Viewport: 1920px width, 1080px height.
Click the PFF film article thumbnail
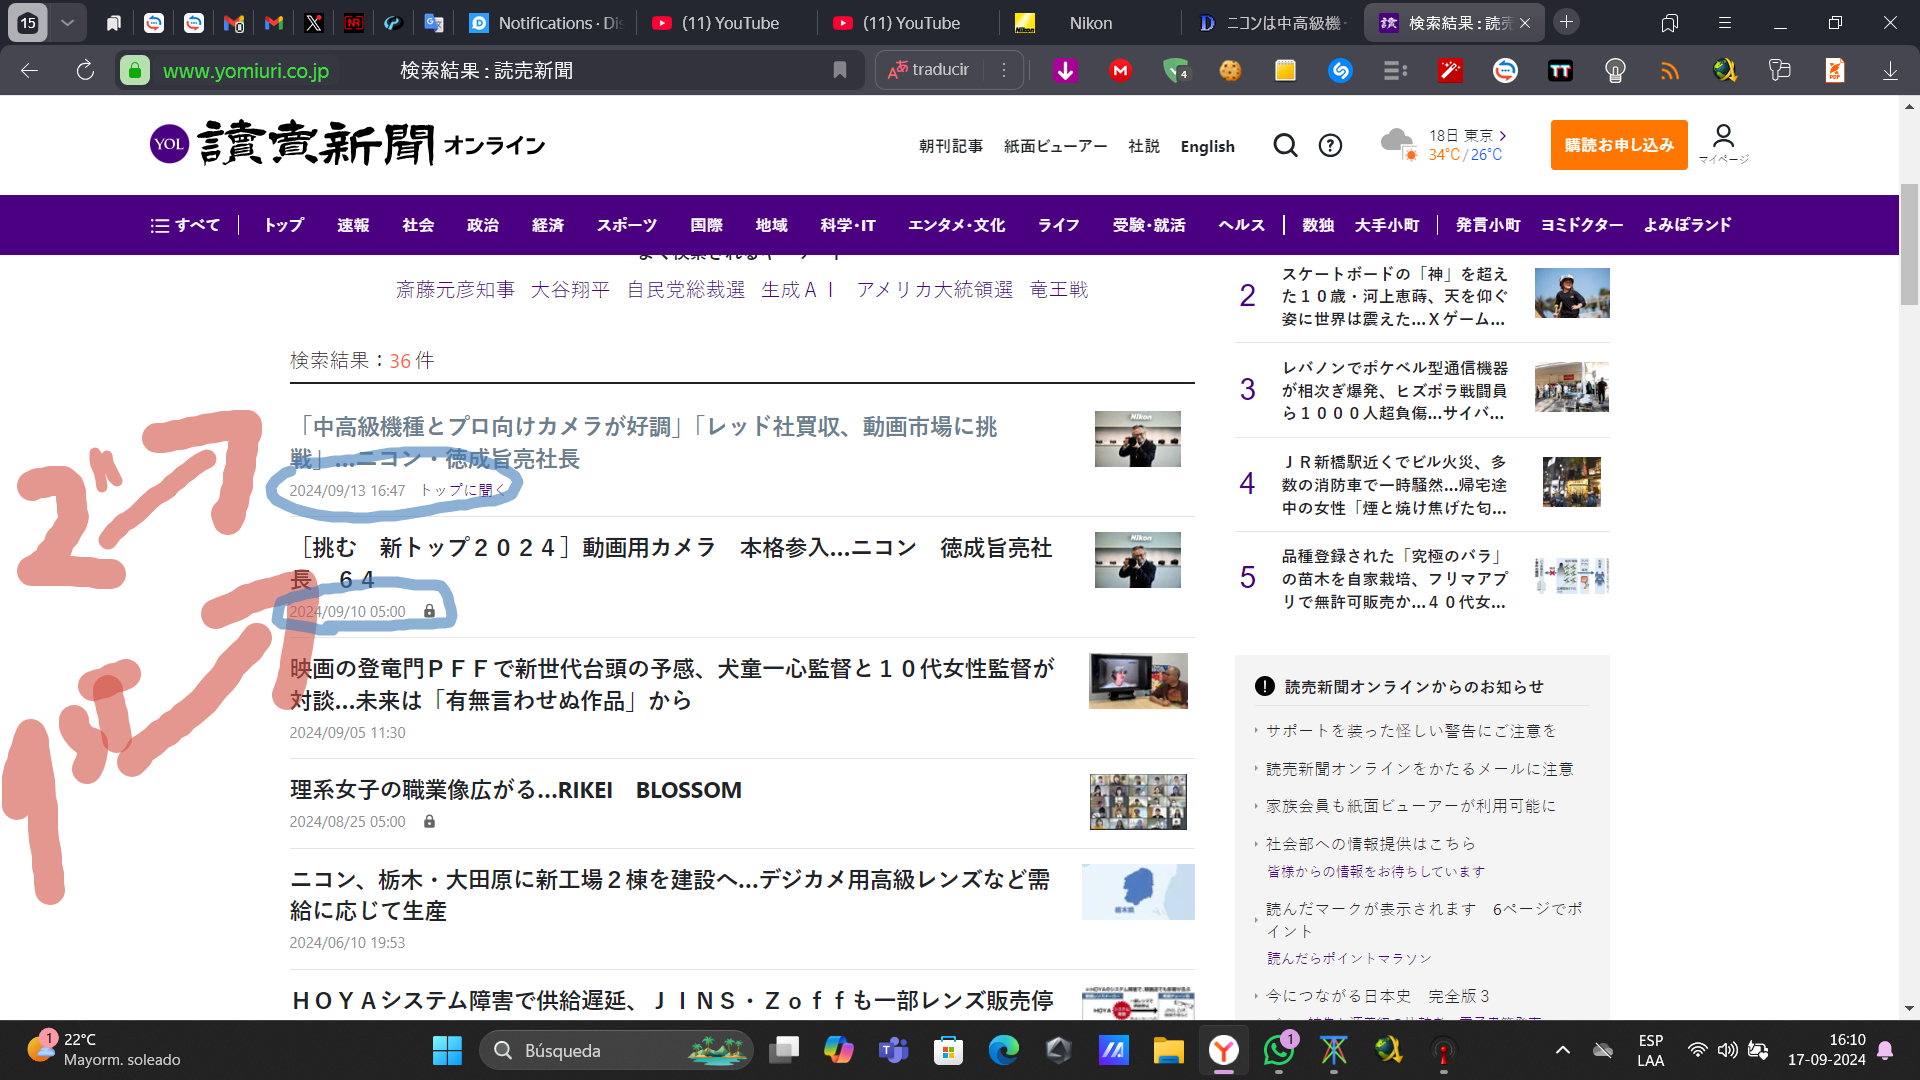point(1138,681)
